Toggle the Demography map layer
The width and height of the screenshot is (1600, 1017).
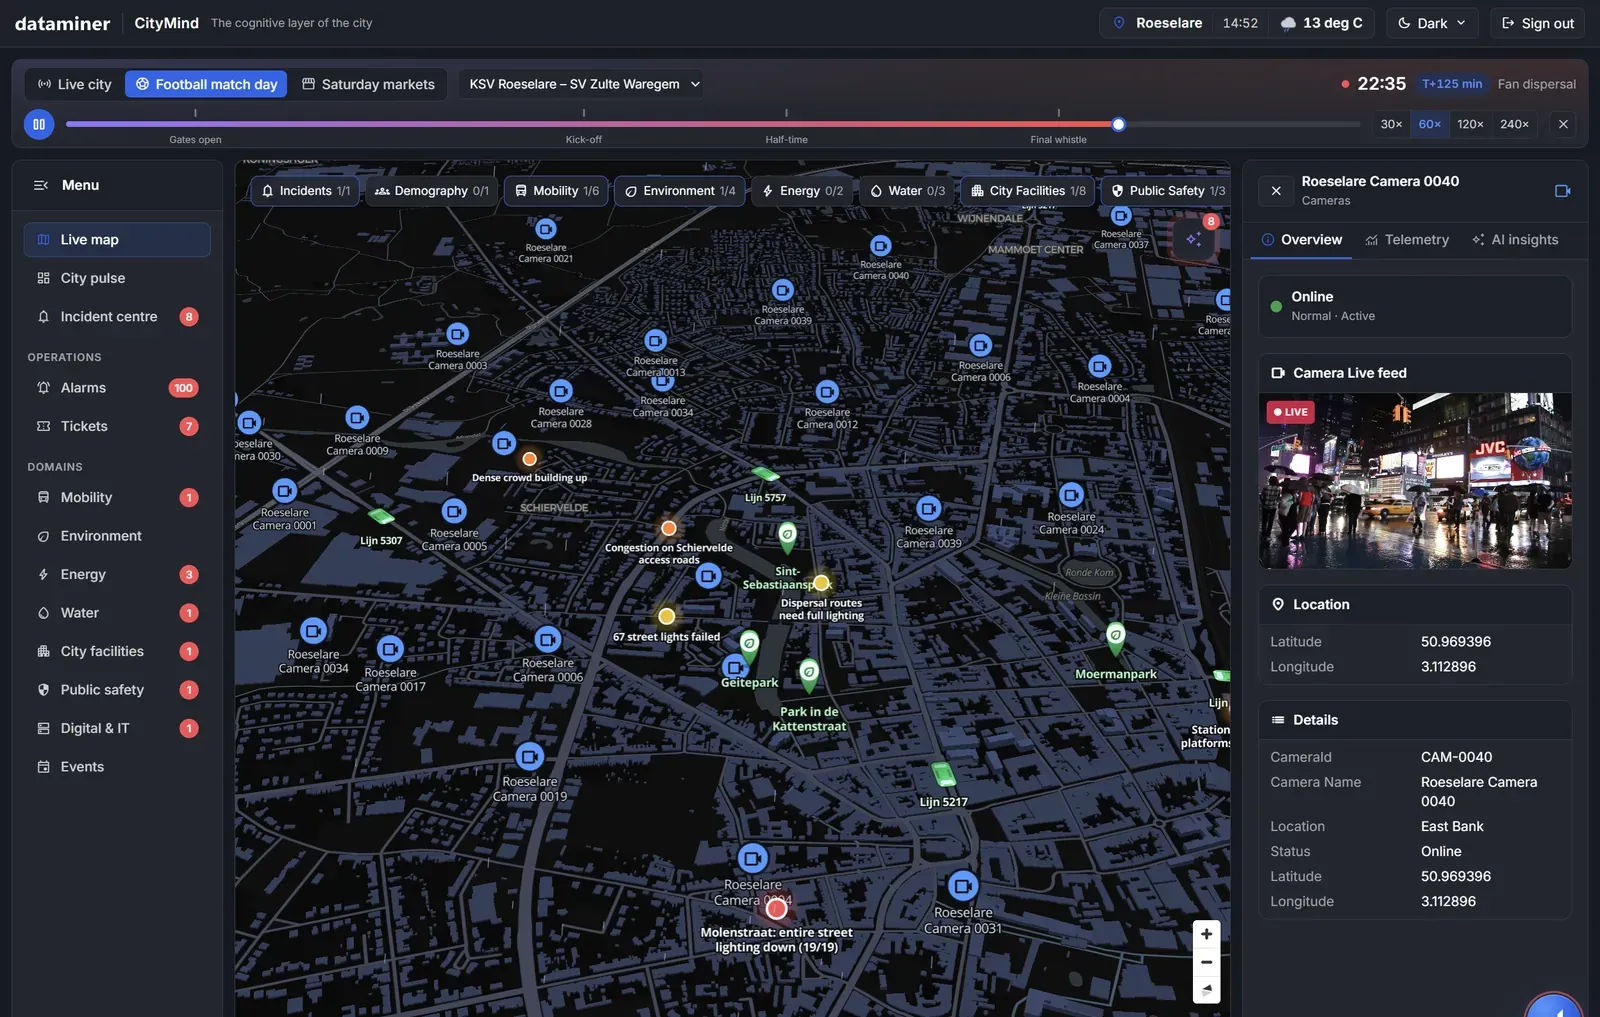pos(432,191)
